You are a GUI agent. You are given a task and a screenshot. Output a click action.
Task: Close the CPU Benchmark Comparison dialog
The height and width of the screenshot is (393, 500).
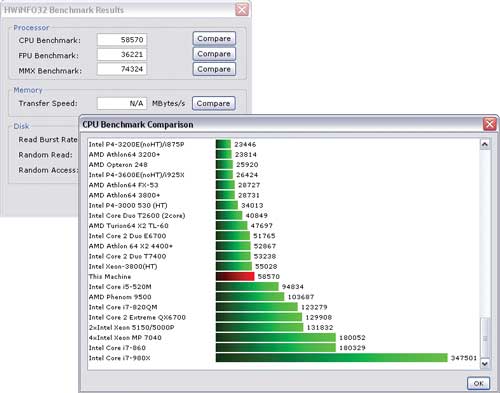pos(490,125)
